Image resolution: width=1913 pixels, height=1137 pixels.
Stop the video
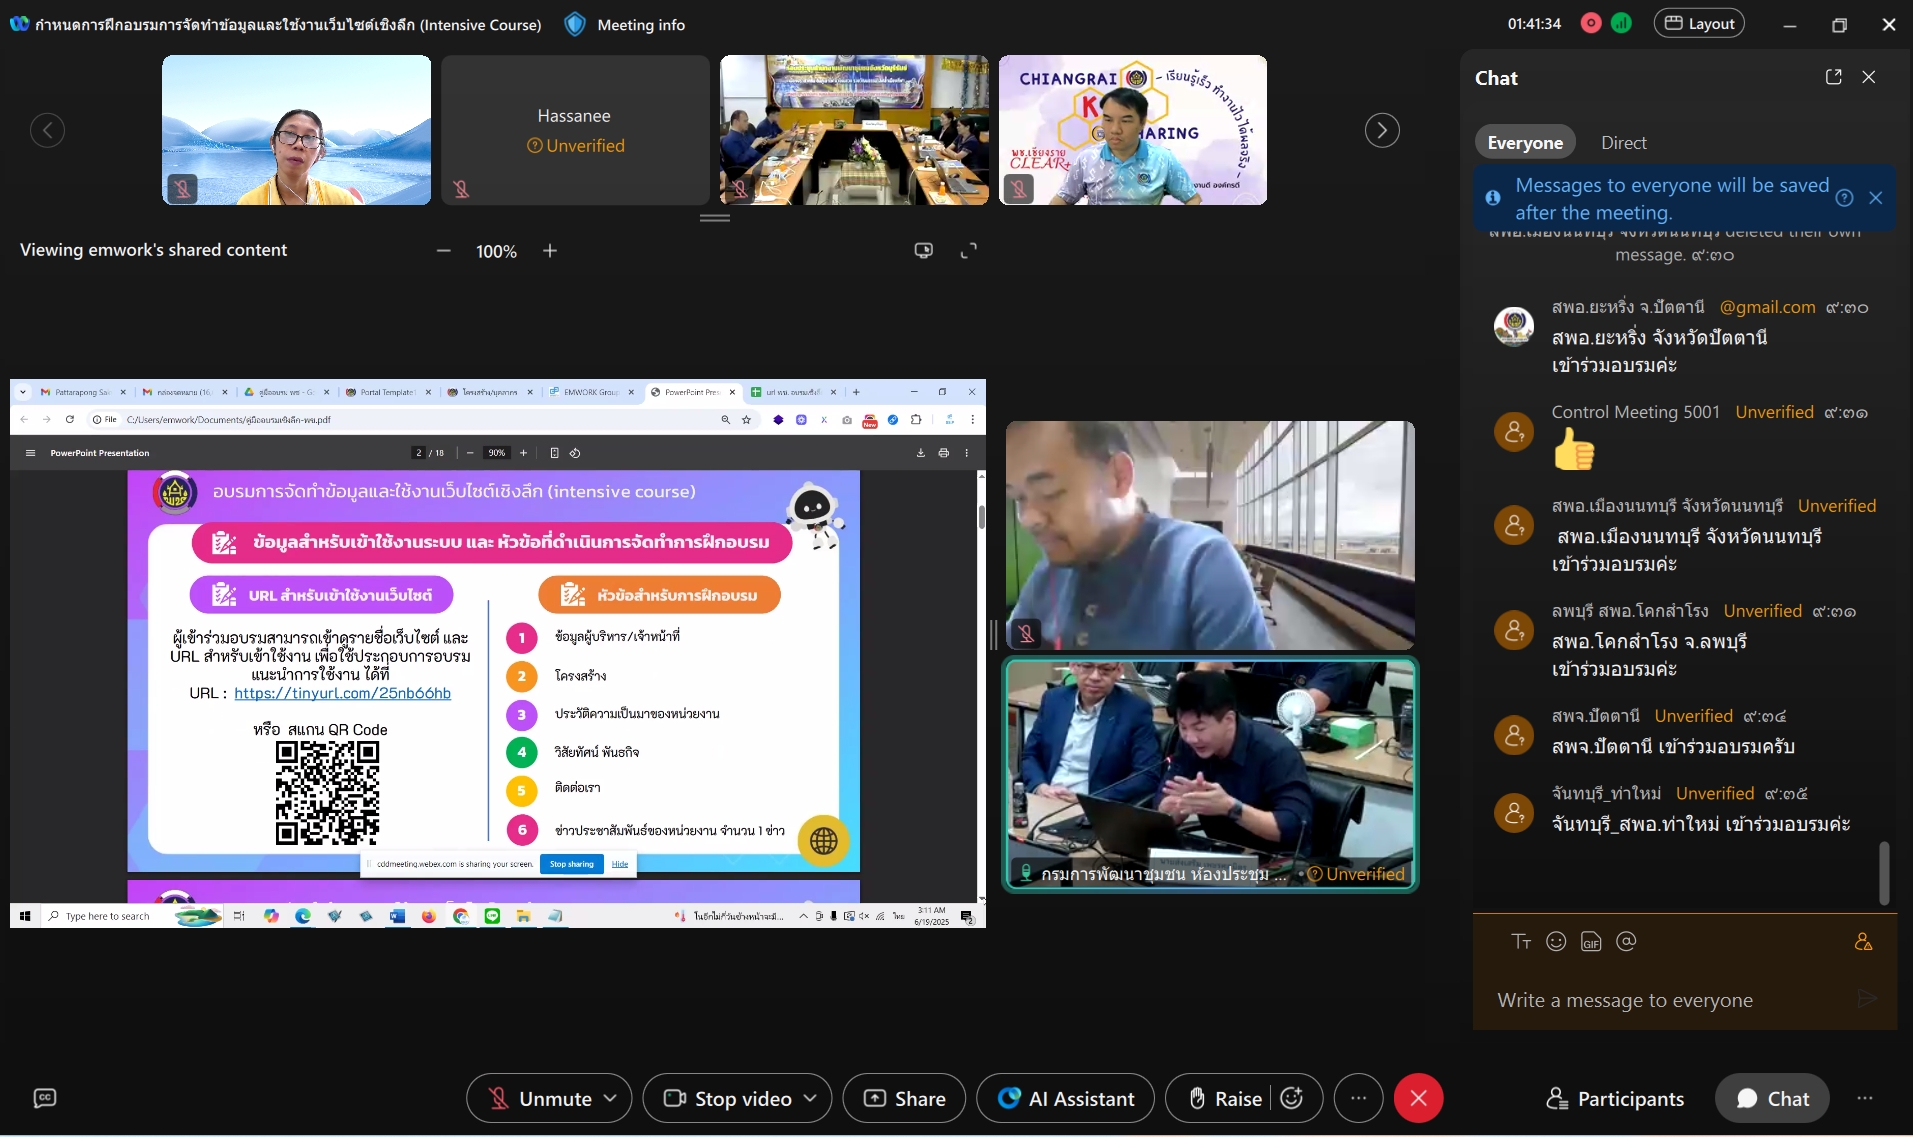[x=729, y=1098]
